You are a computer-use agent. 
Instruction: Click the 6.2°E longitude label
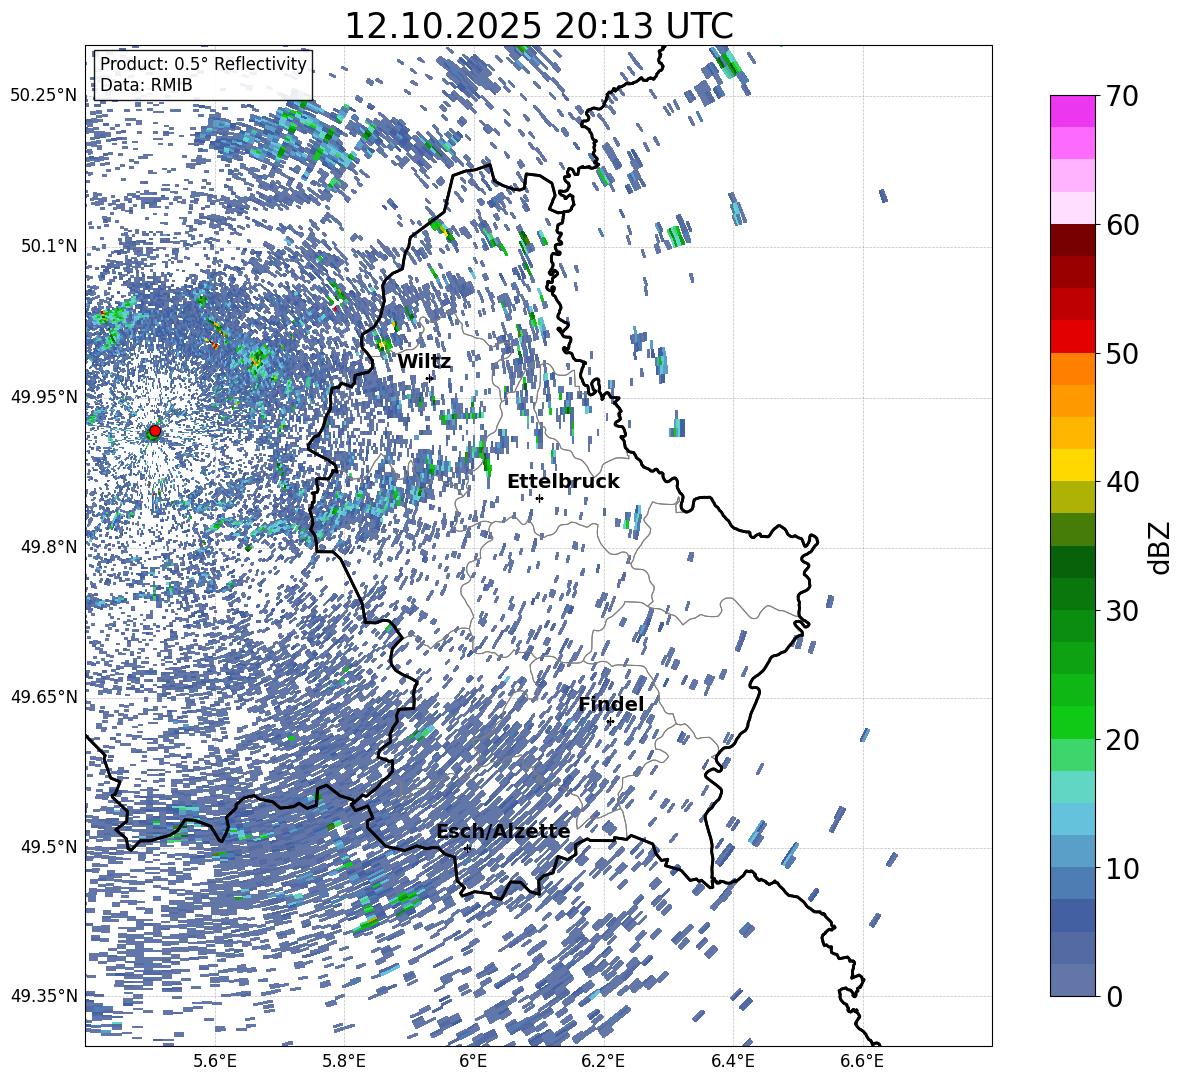[603, 1062]
